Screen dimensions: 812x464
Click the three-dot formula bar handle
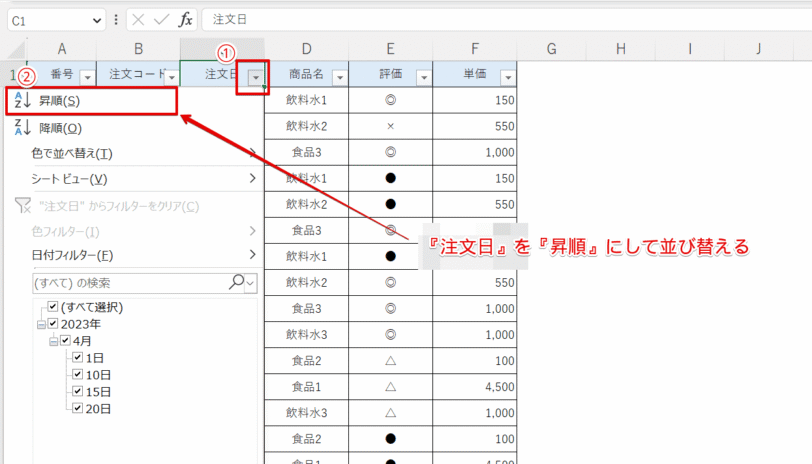click(116, 20)
